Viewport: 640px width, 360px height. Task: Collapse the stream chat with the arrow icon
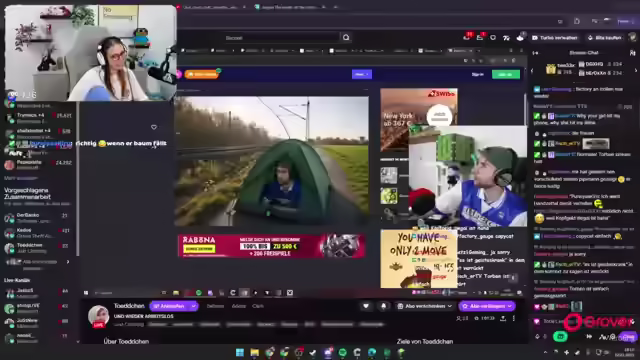[536, 53]
